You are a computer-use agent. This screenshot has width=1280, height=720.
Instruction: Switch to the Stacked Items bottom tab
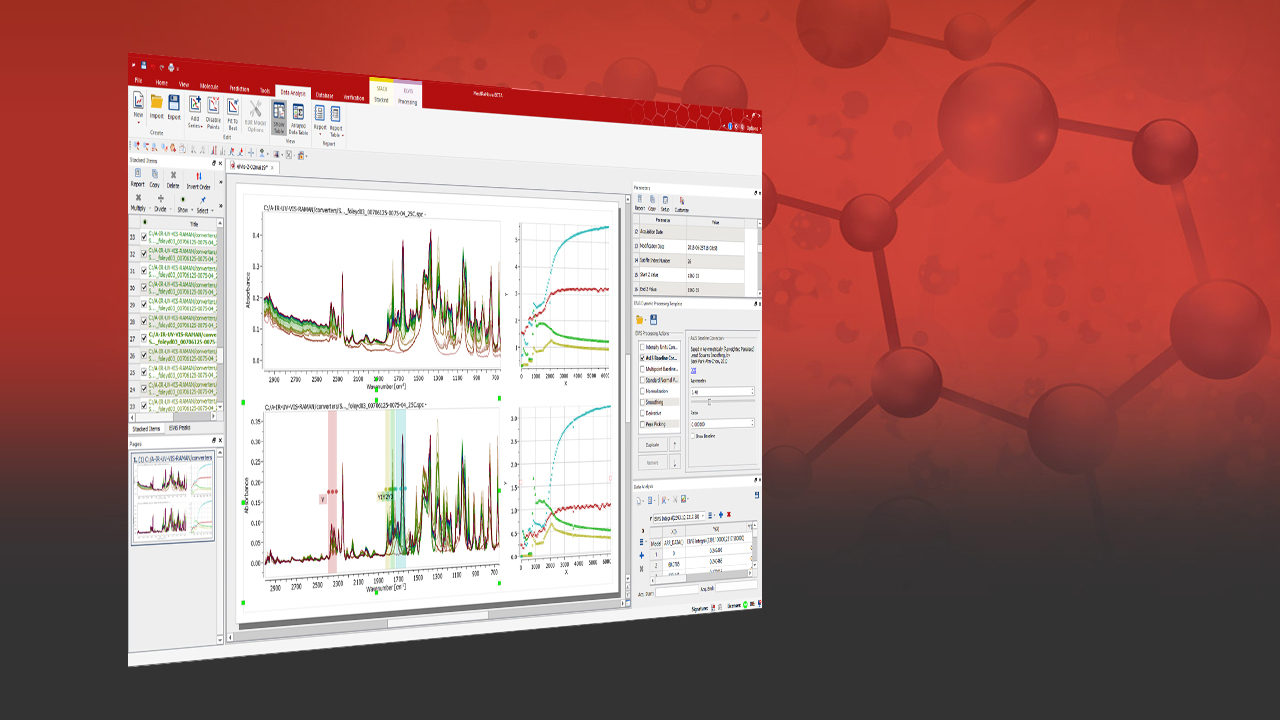(148, 427)
